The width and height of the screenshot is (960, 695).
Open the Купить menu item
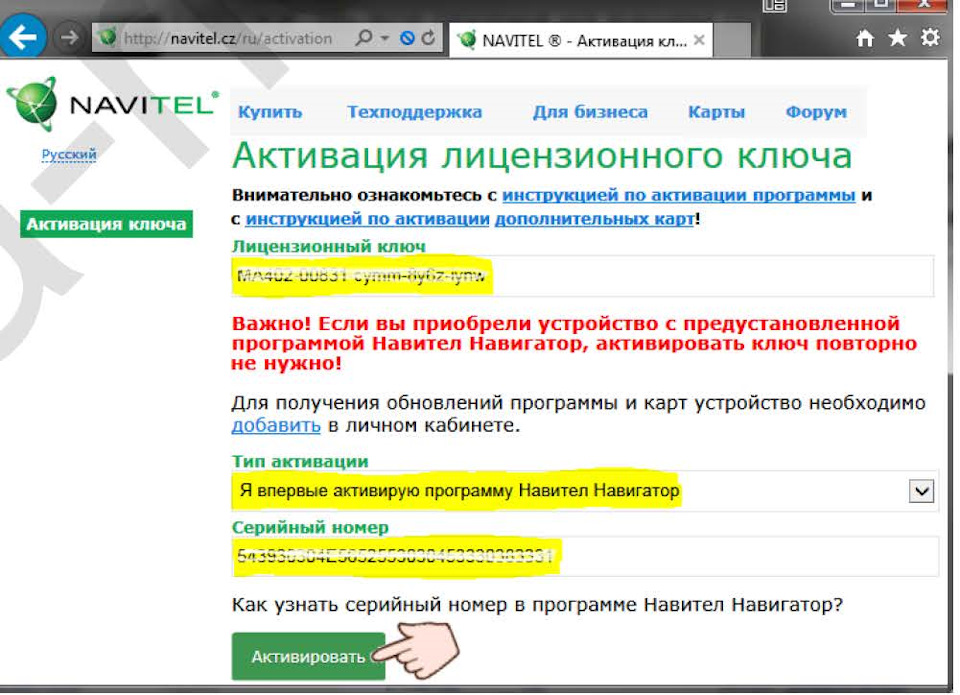click(270, 112)
